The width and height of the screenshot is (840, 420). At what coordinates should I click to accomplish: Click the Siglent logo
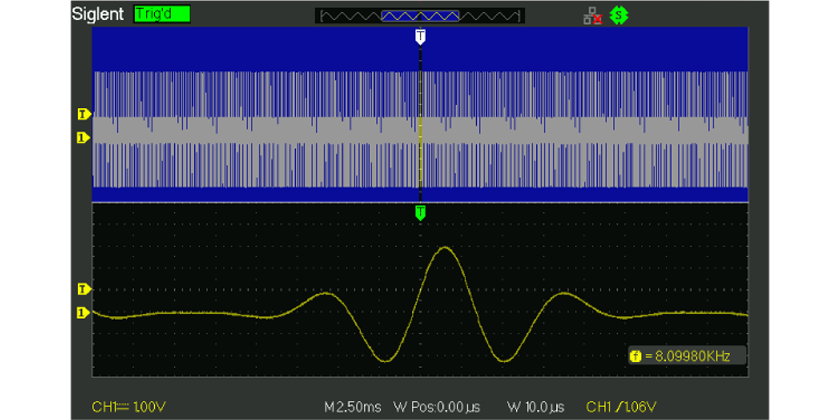tap(98, 16)
